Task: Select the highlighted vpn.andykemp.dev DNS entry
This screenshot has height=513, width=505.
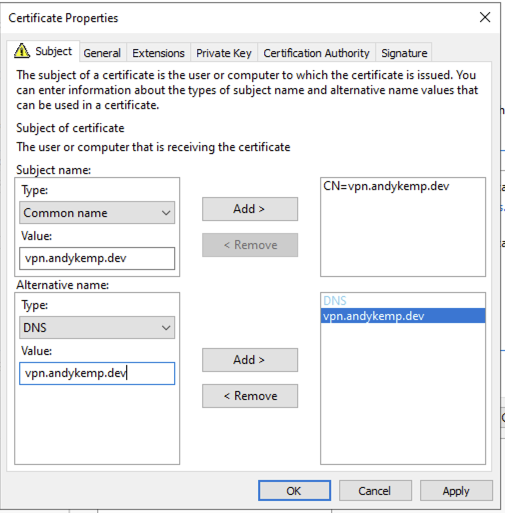Action: [403, 316]
